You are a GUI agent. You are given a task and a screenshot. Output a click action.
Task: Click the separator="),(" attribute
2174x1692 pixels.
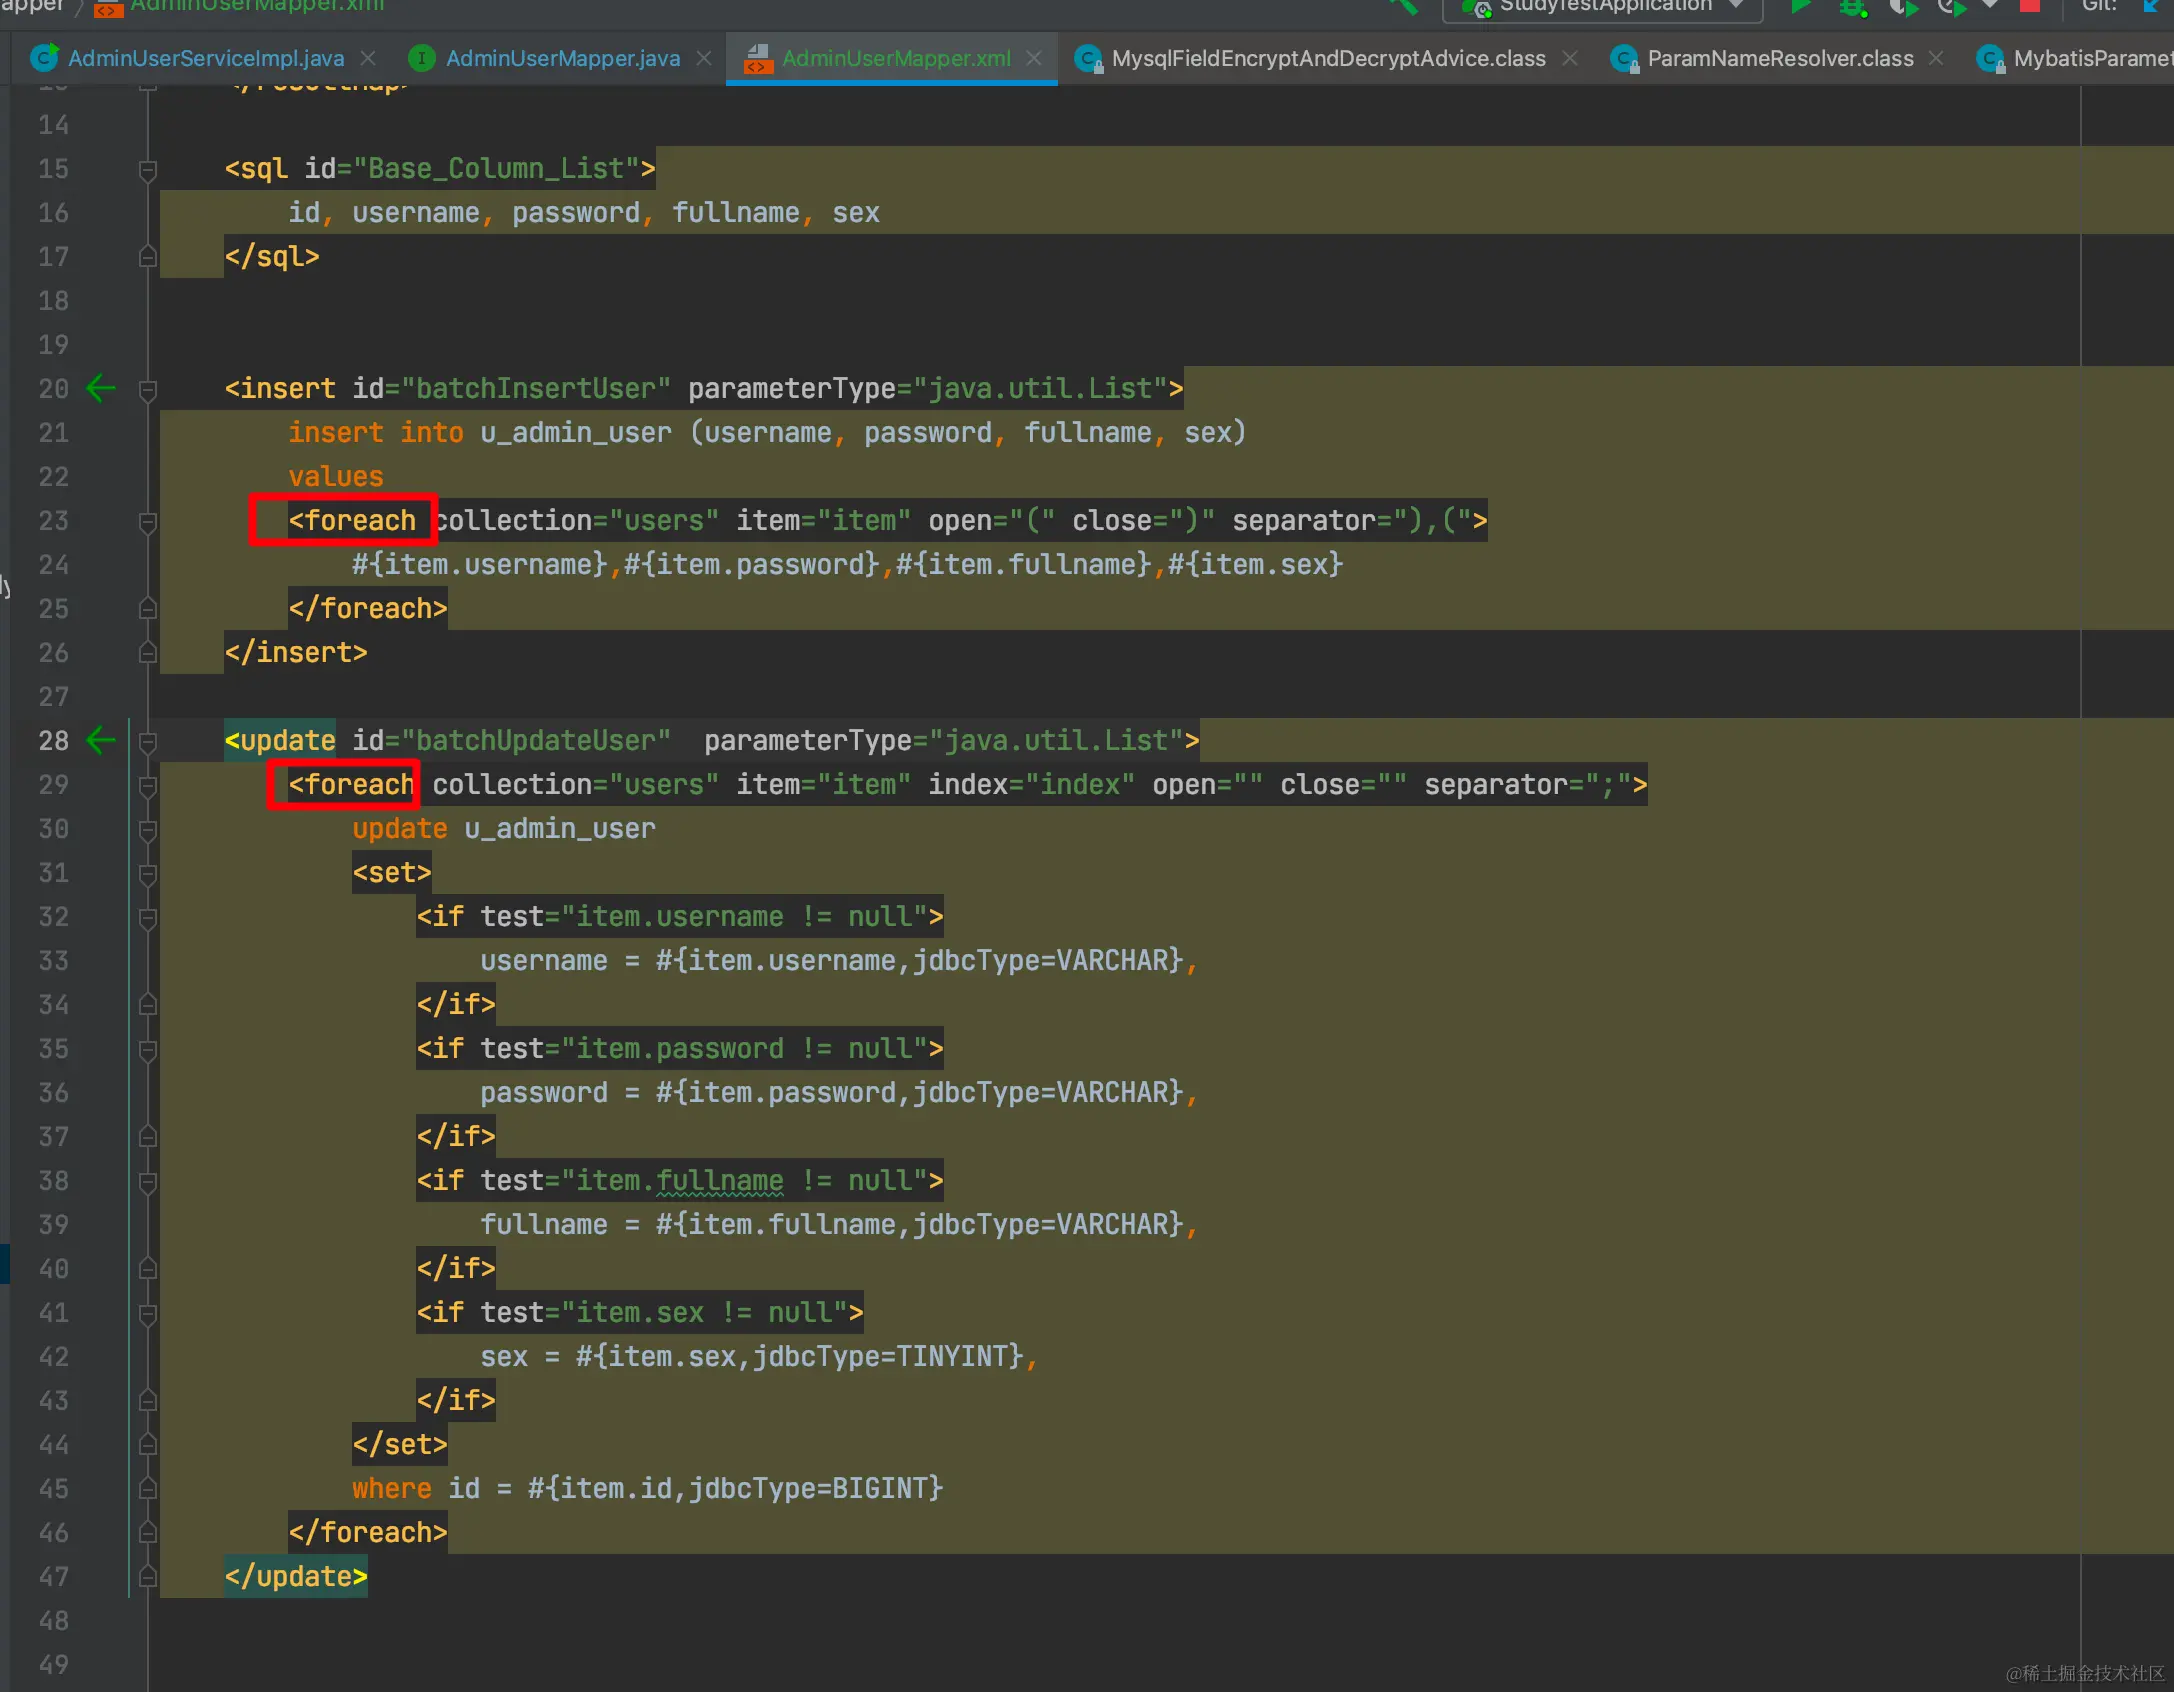1352,520
